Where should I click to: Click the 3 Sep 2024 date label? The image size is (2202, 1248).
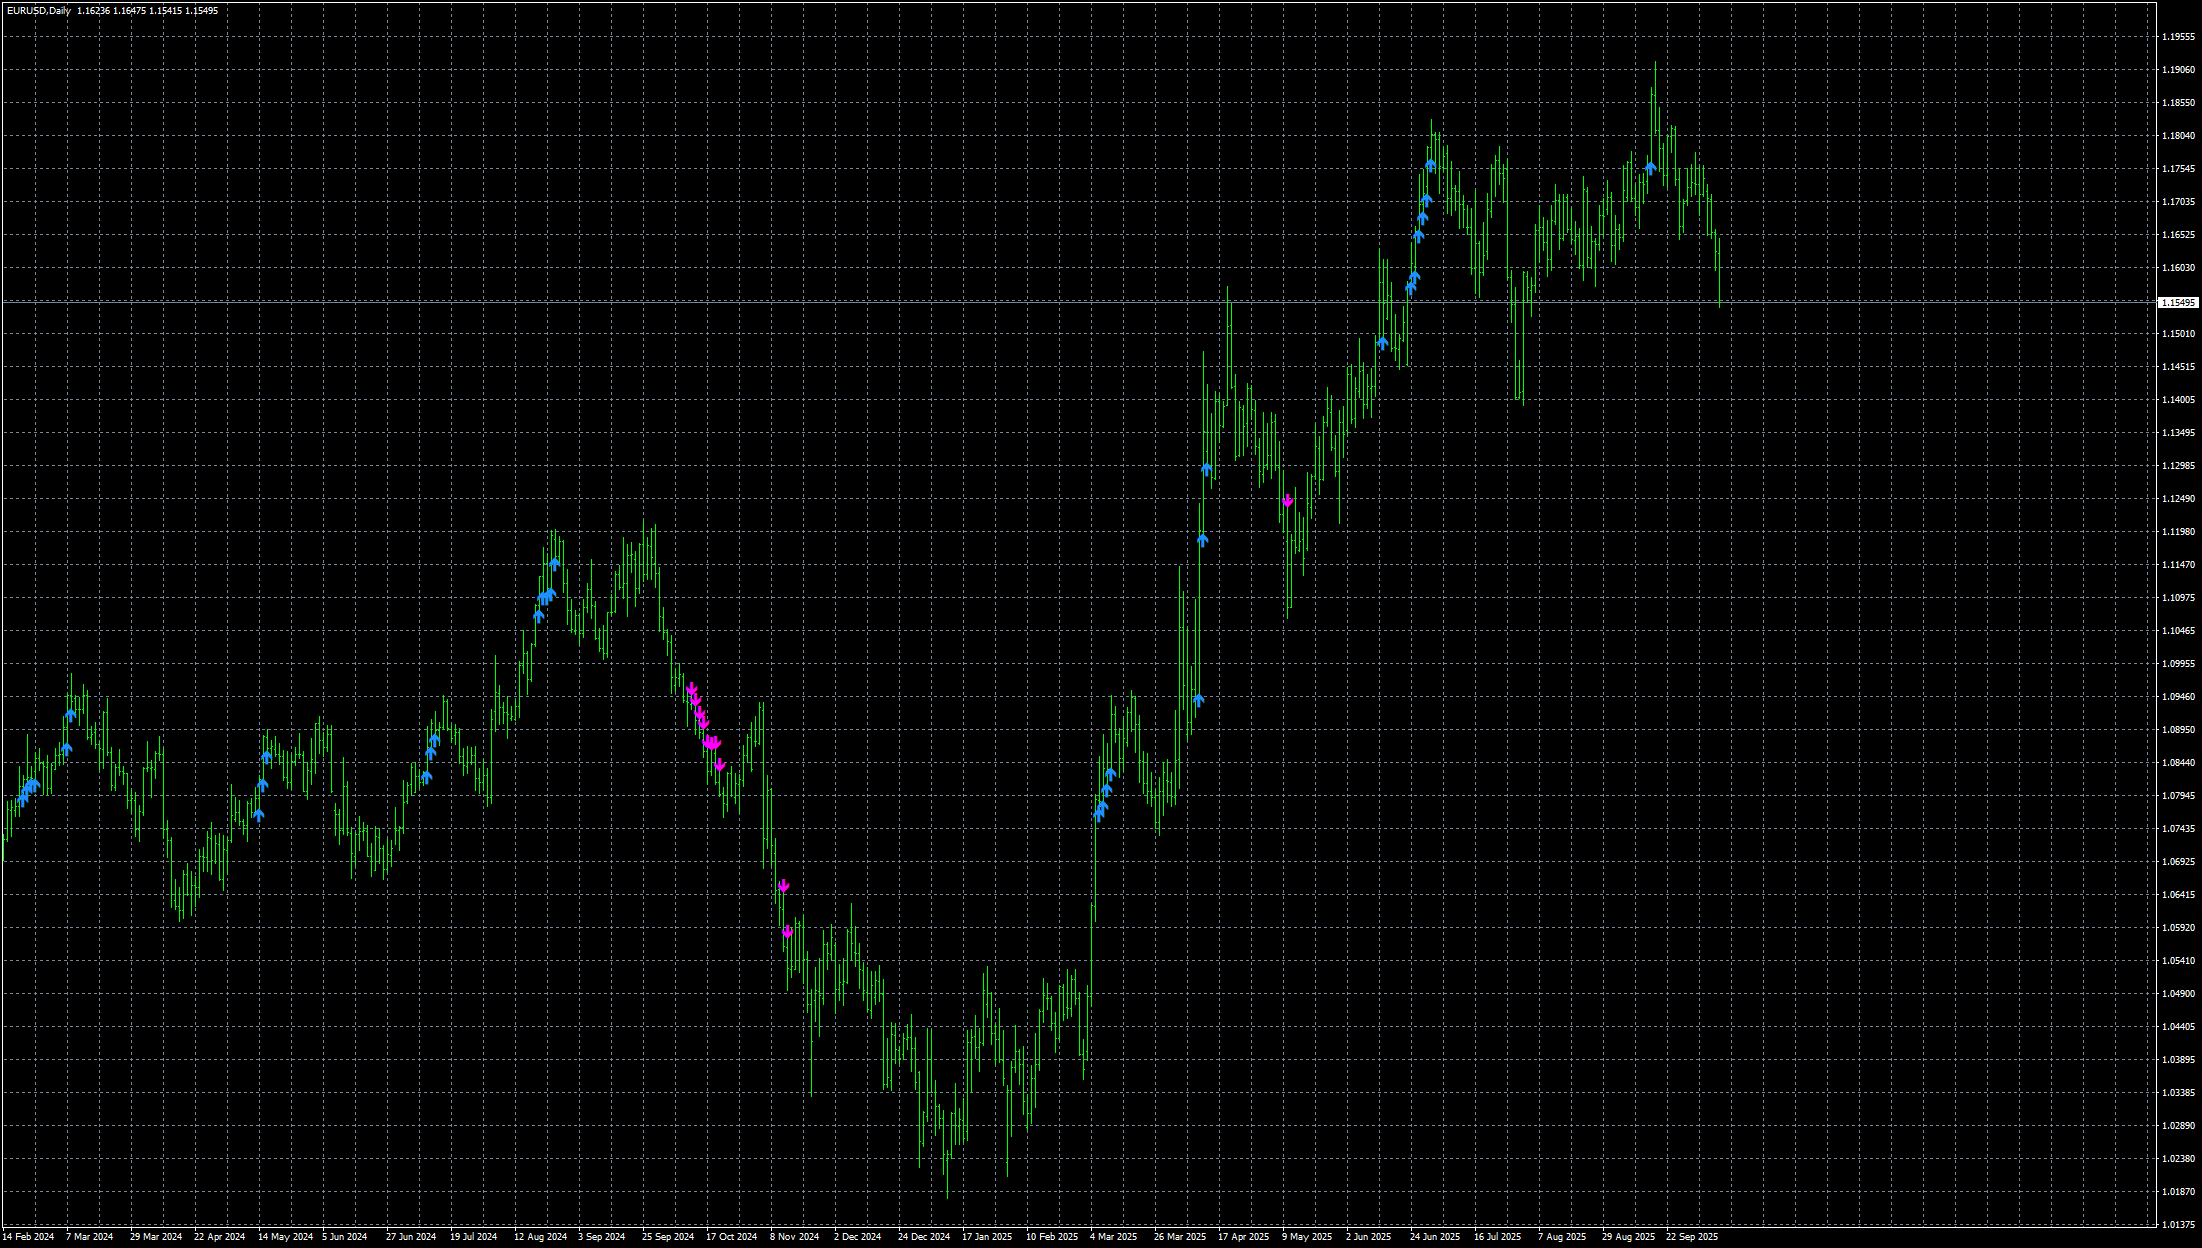click(x=601, y=1237)
